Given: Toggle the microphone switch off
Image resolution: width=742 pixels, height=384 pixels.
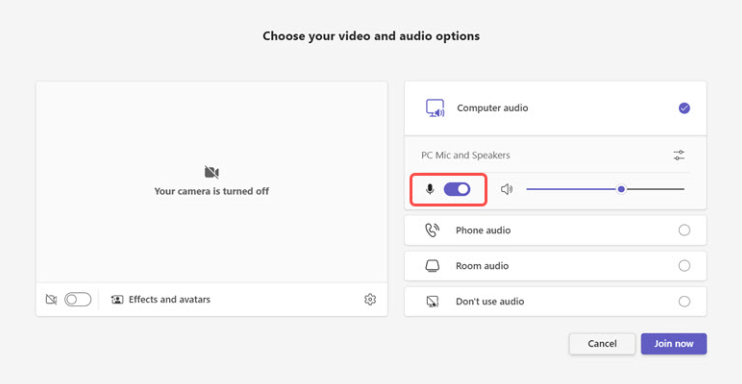Looking at the screenshot, I should (x=457, y=189).
